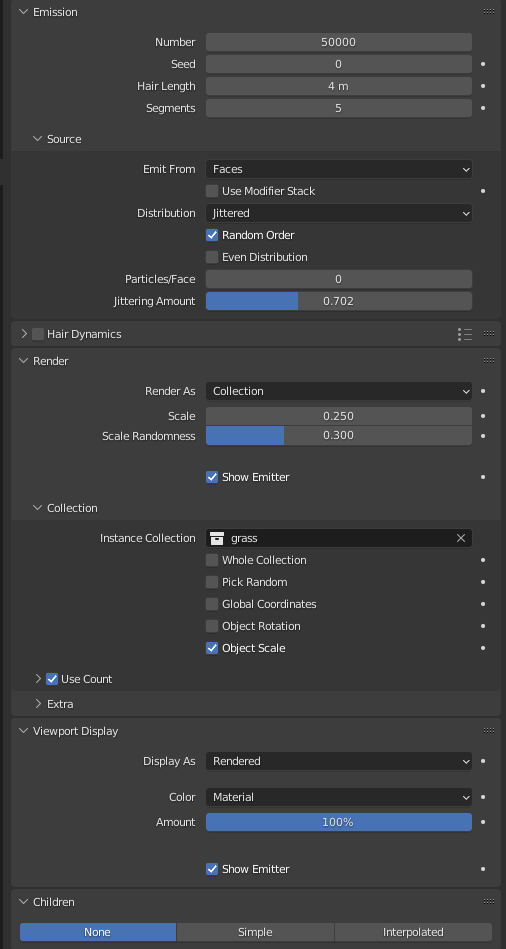The width and height of the screenshot is (506, 949).
Task: Click animate dot beside Display As
Action: click(x=483, y=761)
